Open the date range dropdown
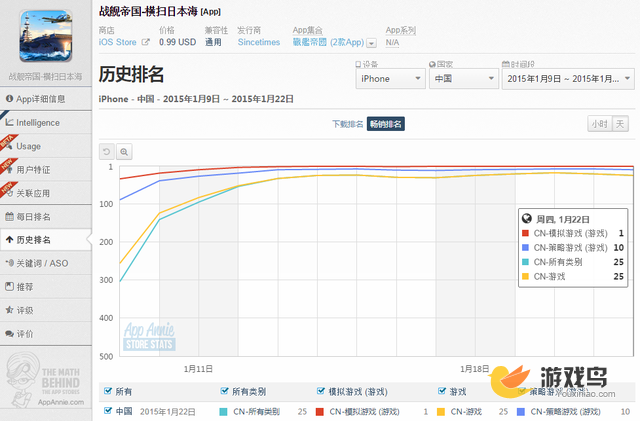Viewport: 640px width, 421px height. click(x=566, y=78)
